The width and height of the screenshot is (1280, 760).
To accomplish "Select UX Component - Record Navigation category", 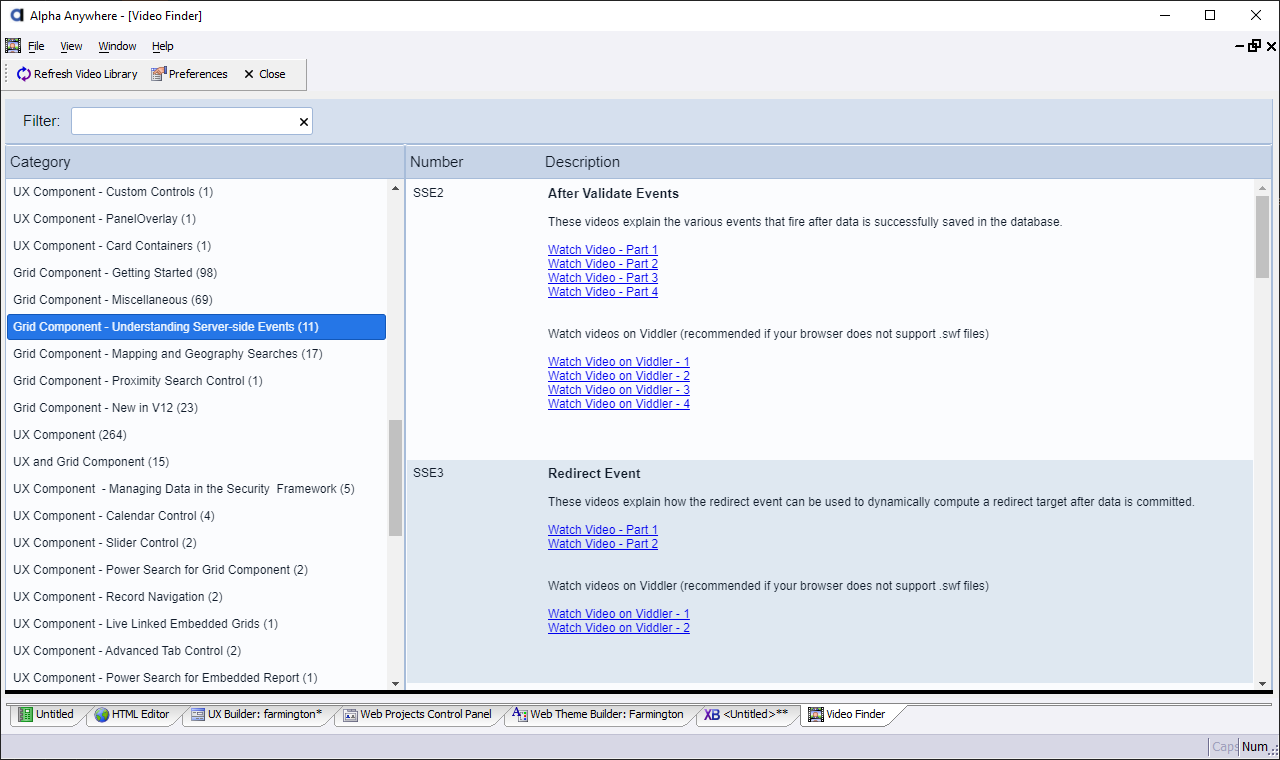I will tap(196, 597).
